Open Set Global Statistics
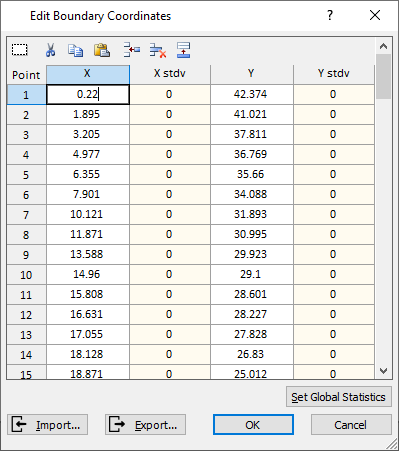The width and height of the screenshot is (399, 451). [339, 397]
